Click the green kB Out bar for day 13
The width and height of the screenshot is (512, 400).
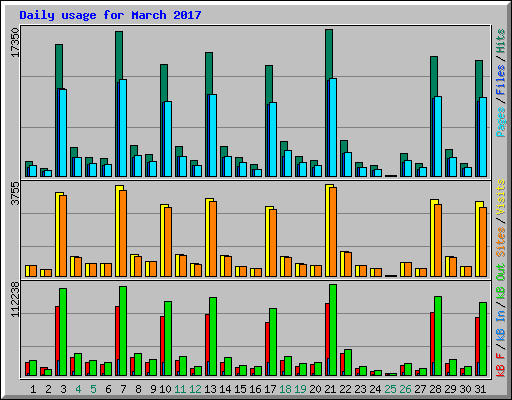coord(213,337)
